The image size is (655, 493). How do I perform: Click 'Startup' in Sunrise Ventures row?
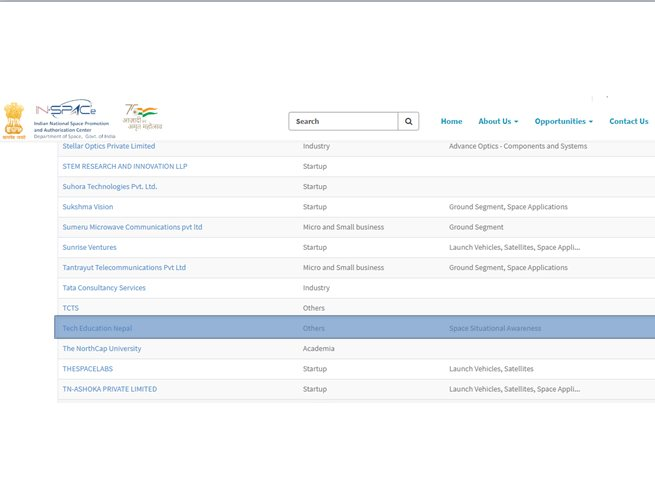[x=315, y=247]
